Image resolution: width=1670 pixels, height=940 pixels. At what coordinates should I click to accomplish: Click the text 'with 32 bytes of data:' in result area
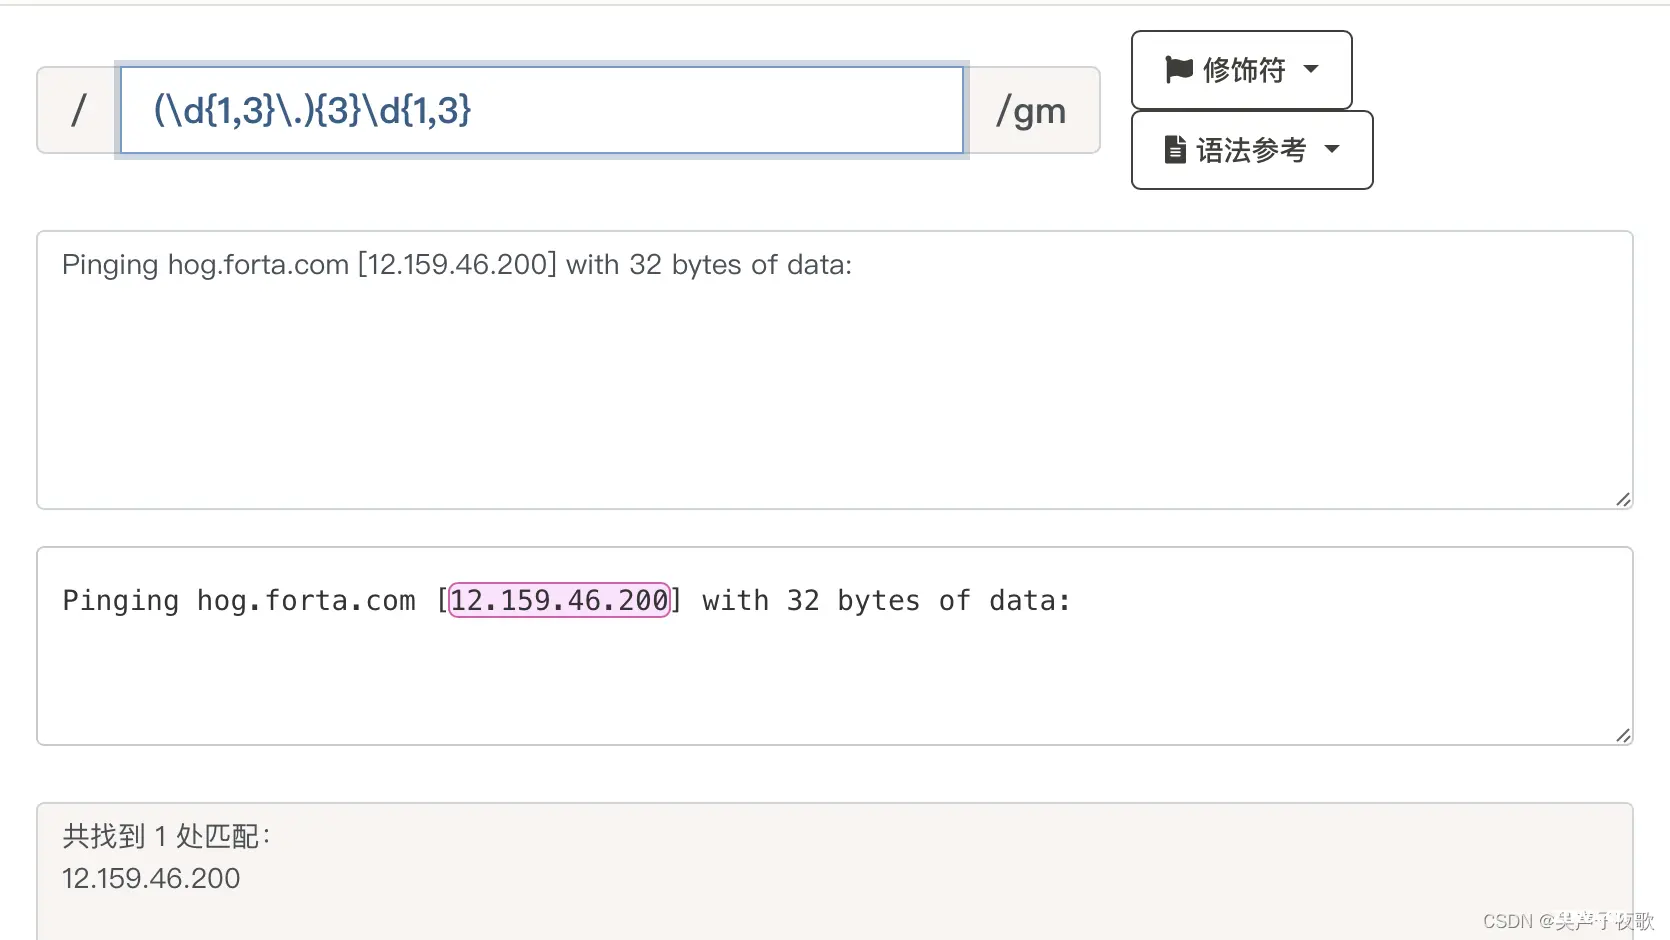tap(886, 600)
